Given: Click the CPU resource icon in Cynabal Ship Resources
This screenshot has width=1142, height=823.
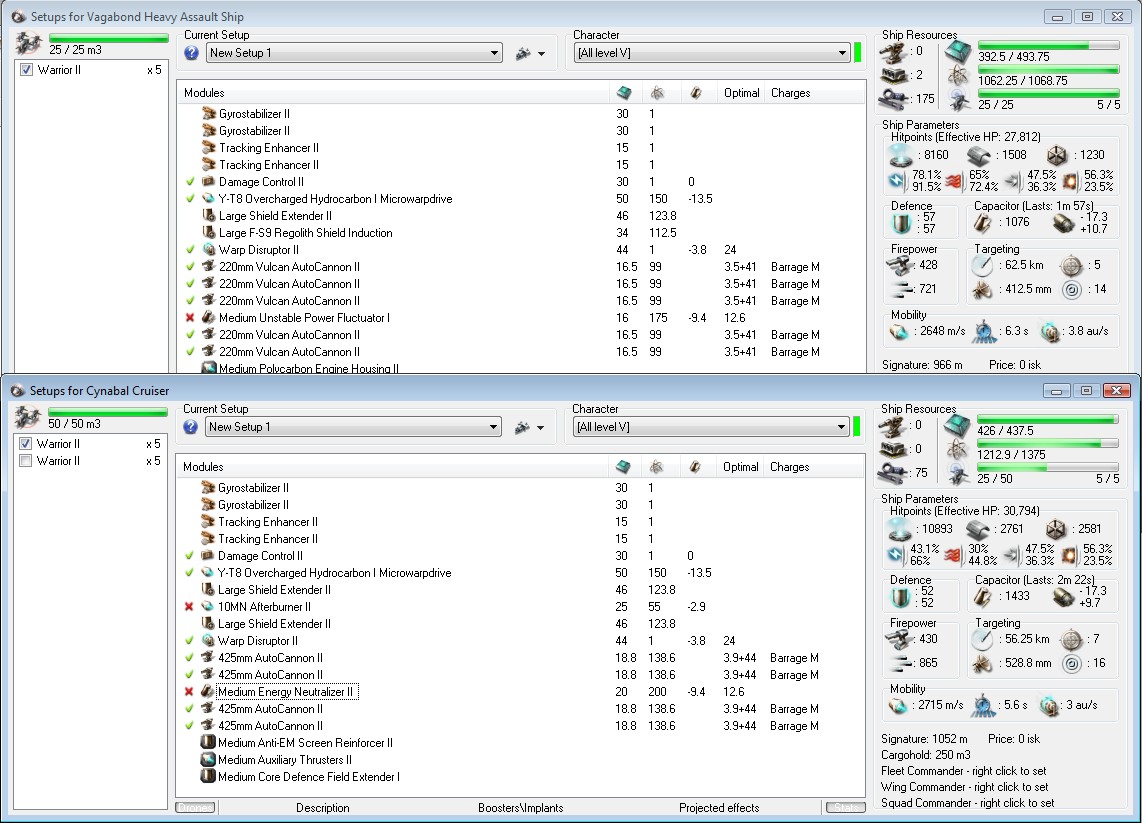Looking at the screenshot, I should [x=958, y=427].
